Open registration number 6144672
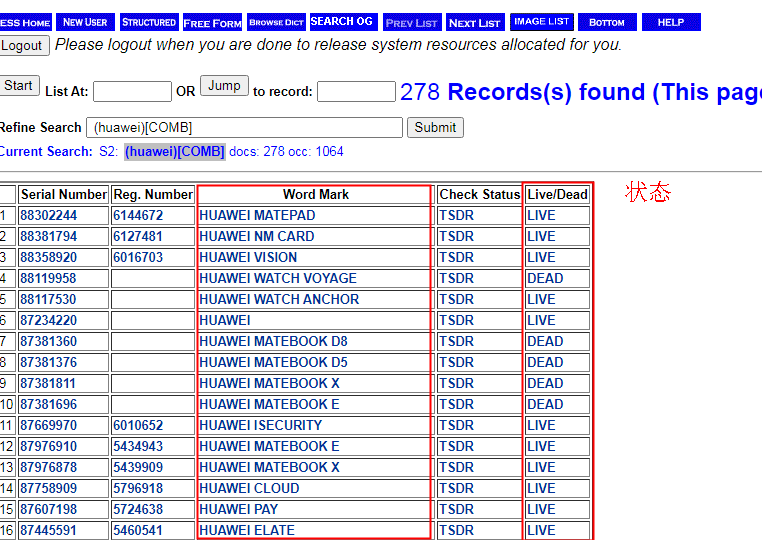Viewport: 762px width, 540px height. tap(138, 215)
